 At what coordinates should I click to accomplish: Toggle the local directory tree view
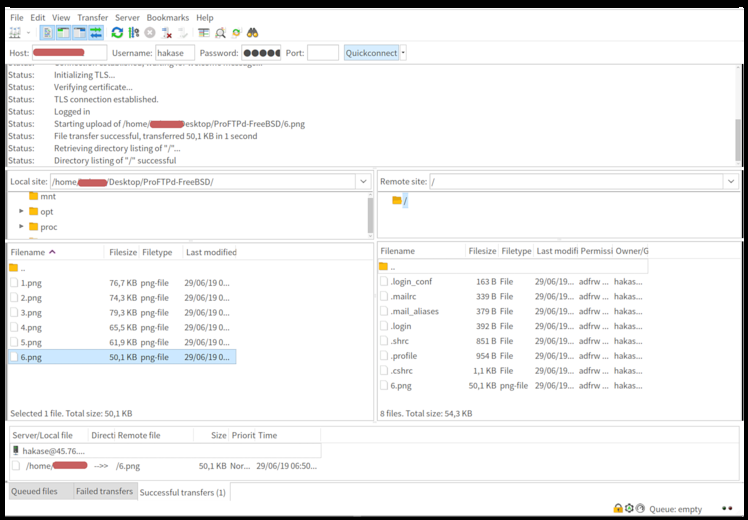(x=63, y=33)
